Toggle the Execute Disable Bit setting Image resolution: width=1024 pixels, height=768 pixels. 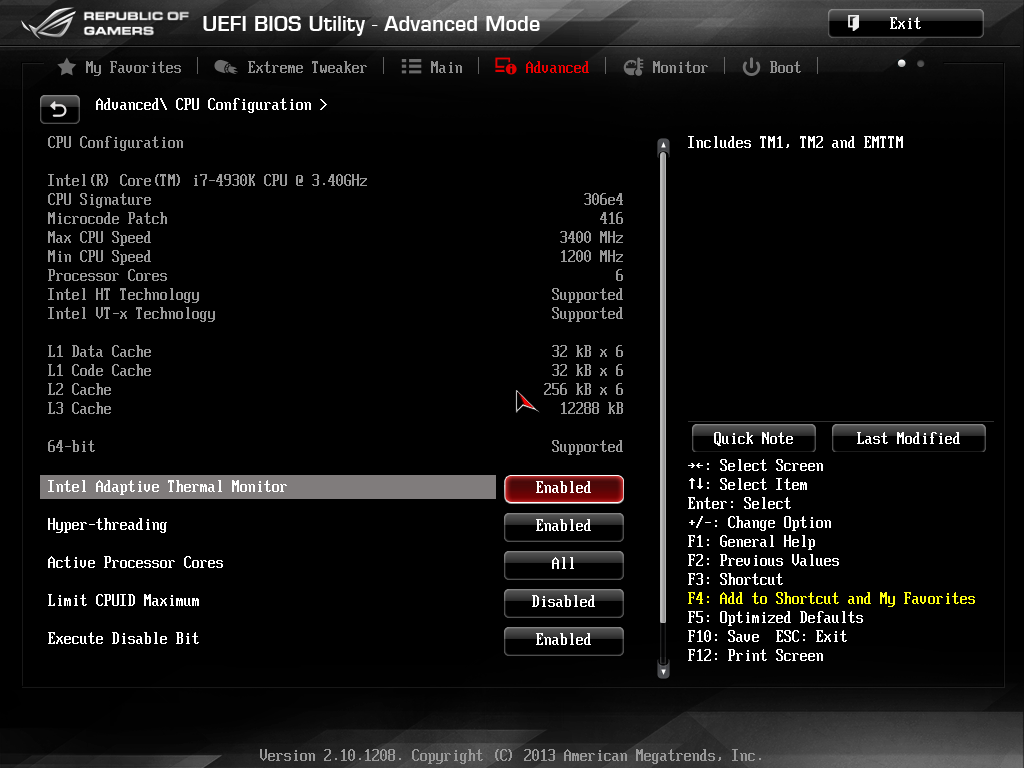pos(563,640)
